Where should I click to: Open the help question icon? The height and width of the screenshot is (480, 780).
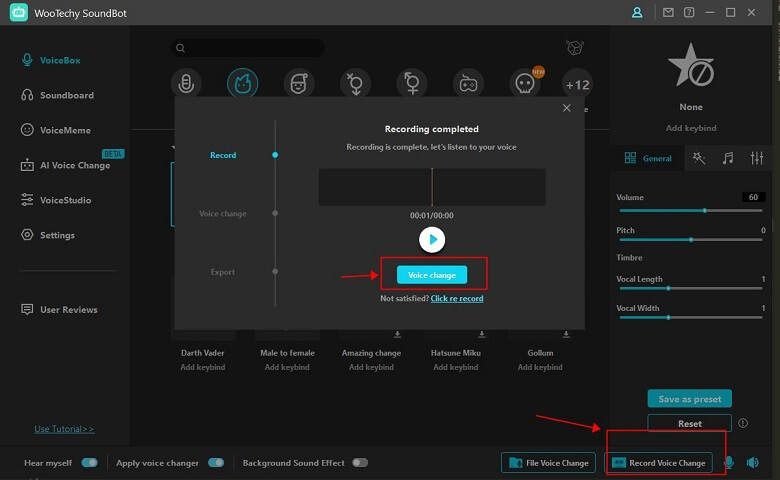tap(689, 12)
